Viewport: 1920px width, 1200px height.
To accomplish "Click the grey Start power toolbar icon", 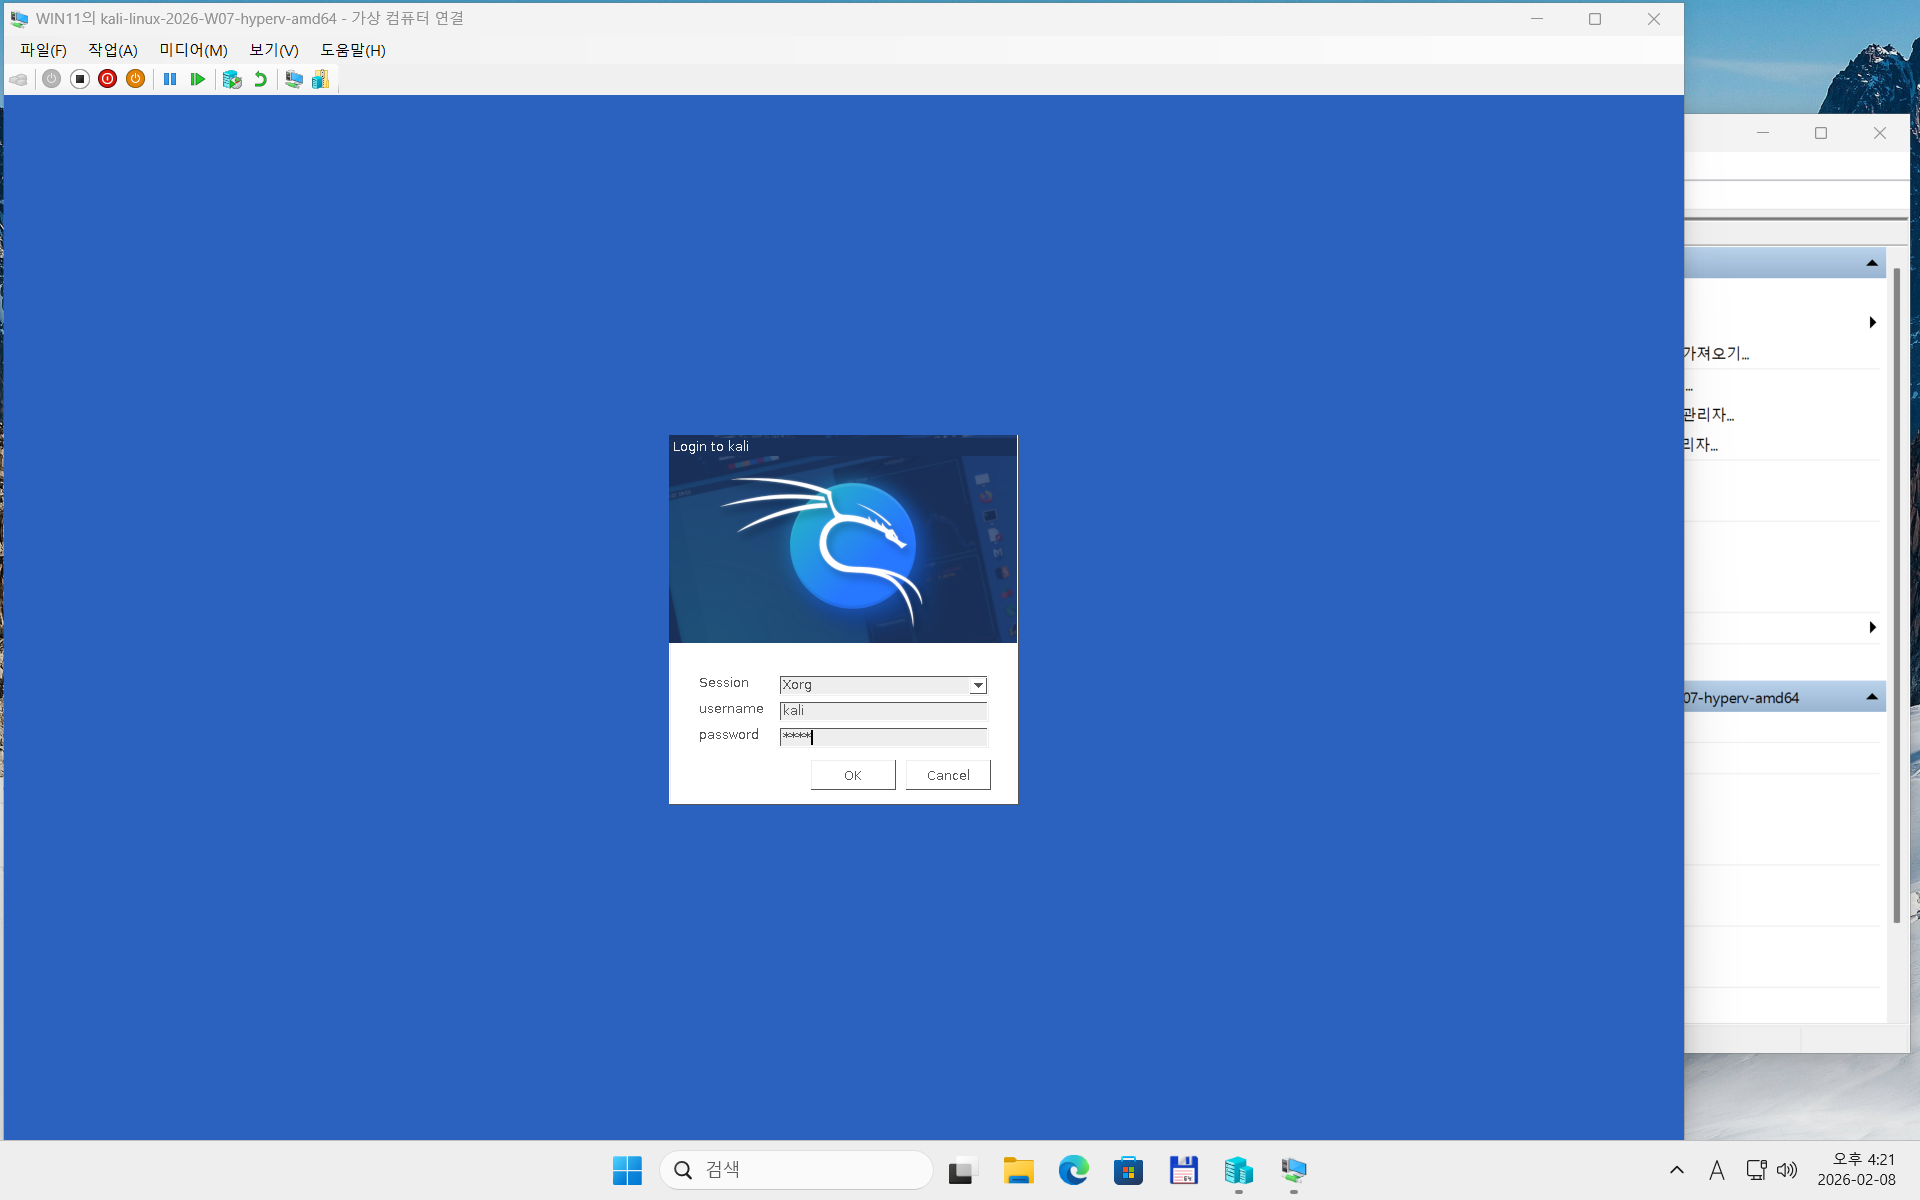I will (x=52, y=79).
